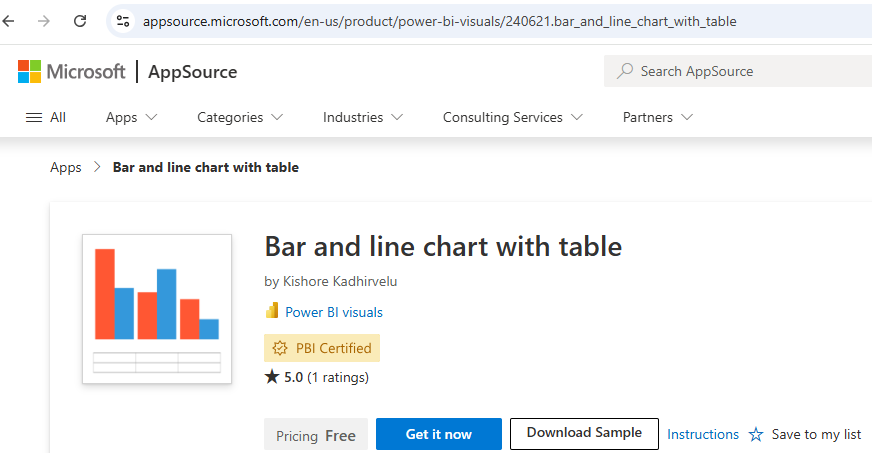Click the Download Sample button
872x453 pixels.
(x=584, y=433)
